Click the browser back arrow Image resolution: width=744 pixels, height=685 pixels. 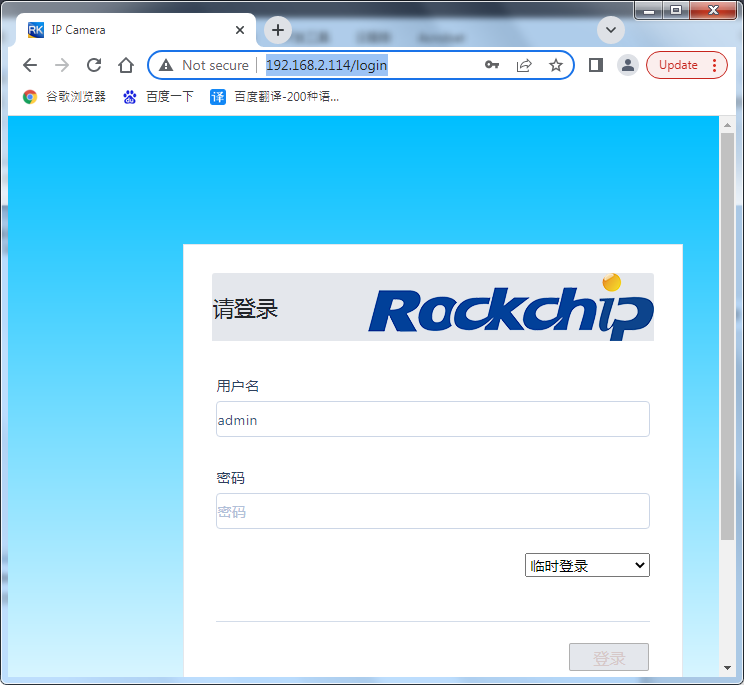pos(30,65)
